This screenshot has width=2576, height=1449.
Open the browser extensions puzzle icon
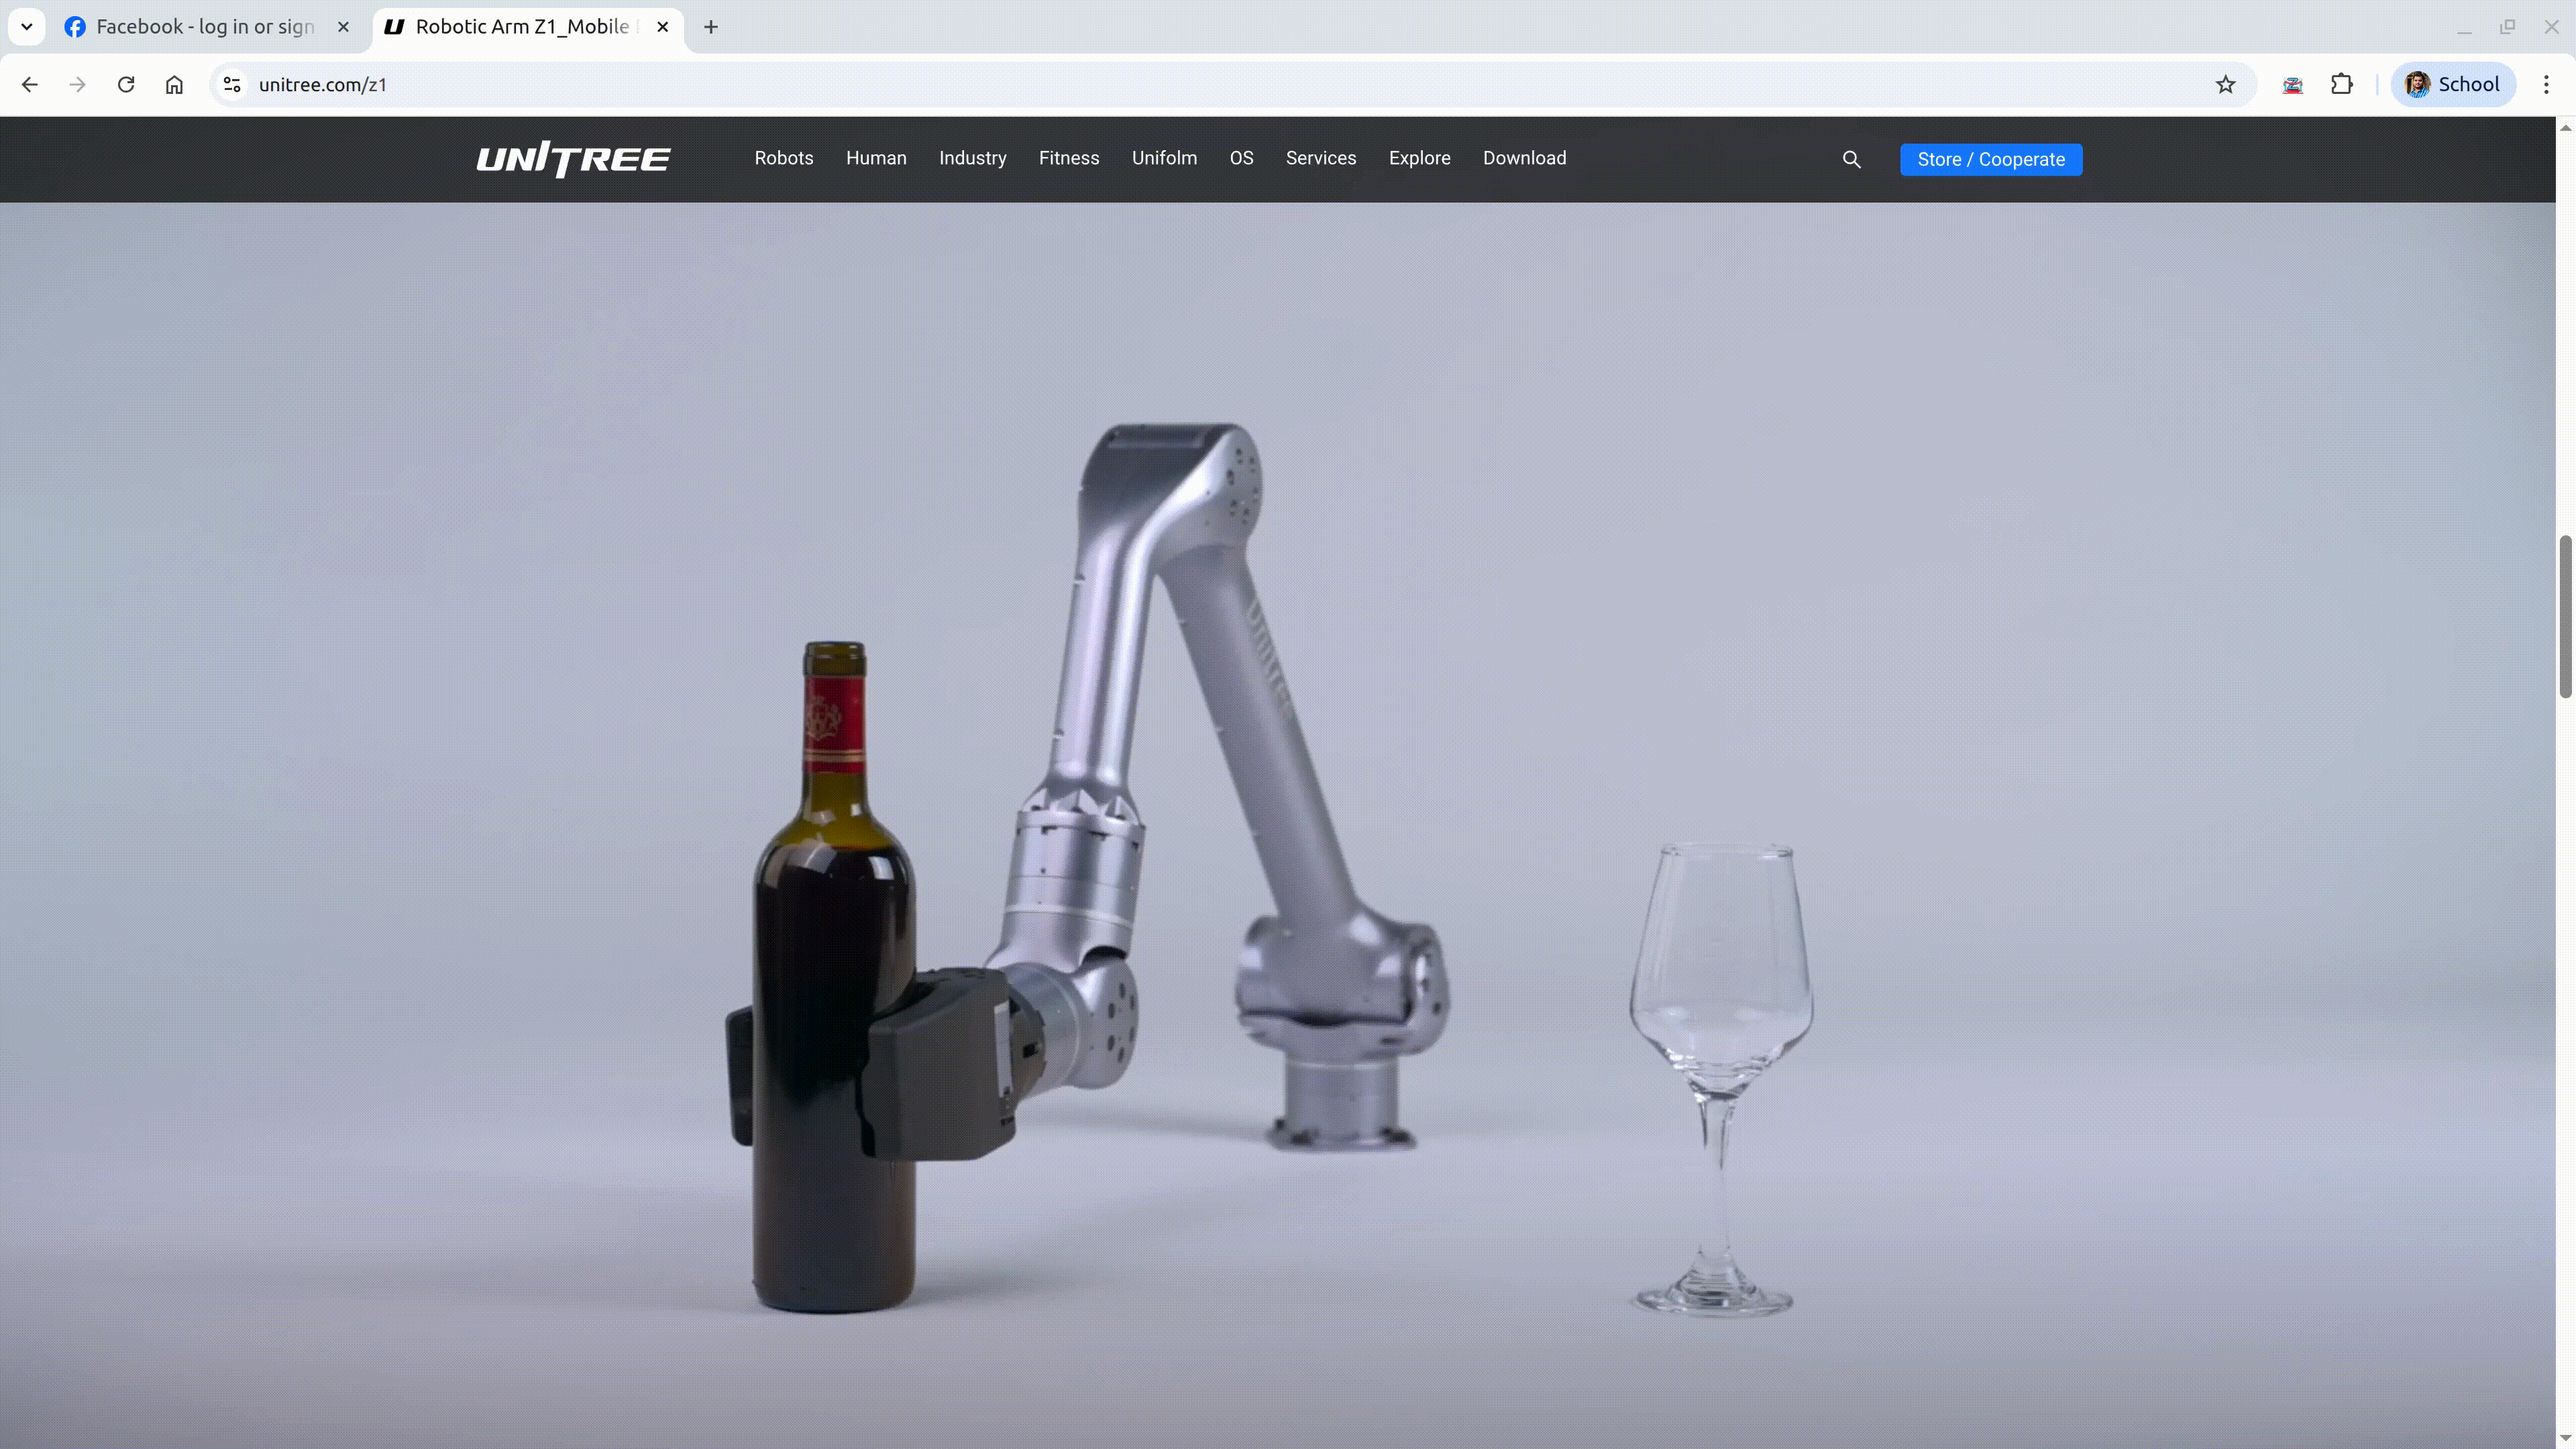2342,84
